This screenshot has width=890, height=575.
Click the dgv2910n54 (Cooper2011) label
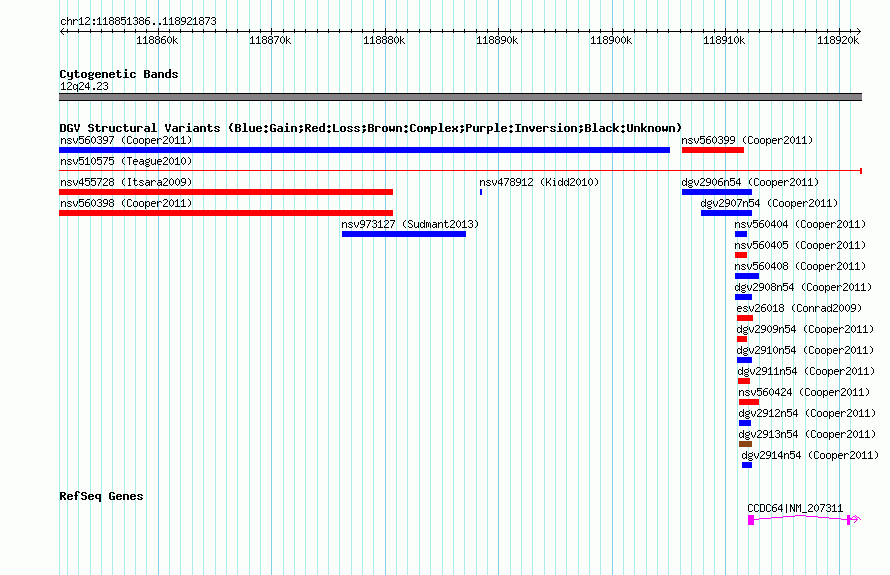805,350
